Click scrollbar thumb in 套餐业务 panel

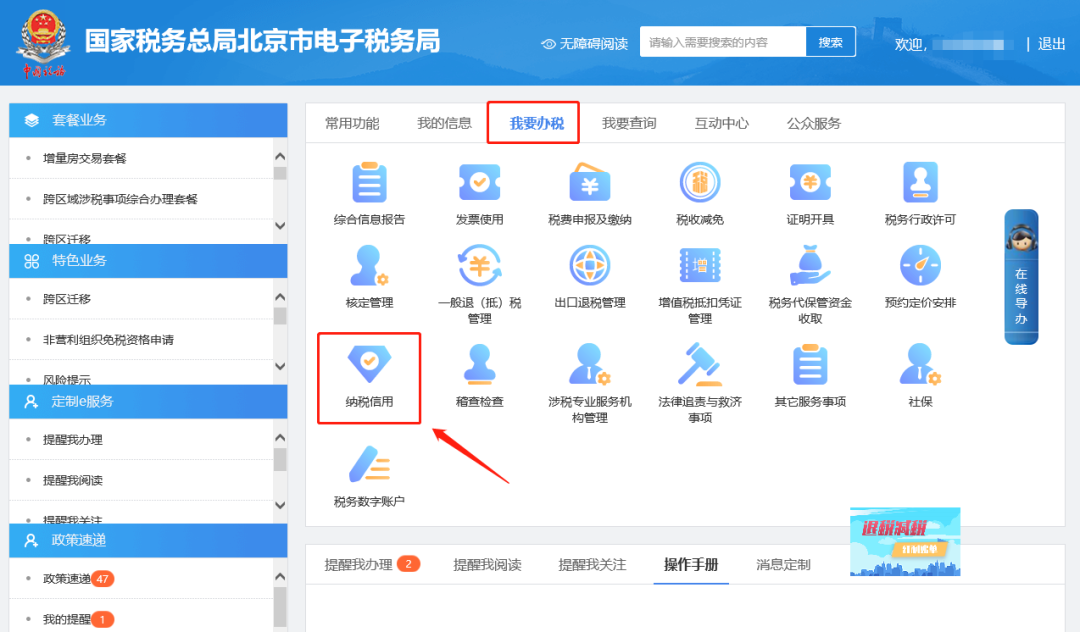[280, 173]
